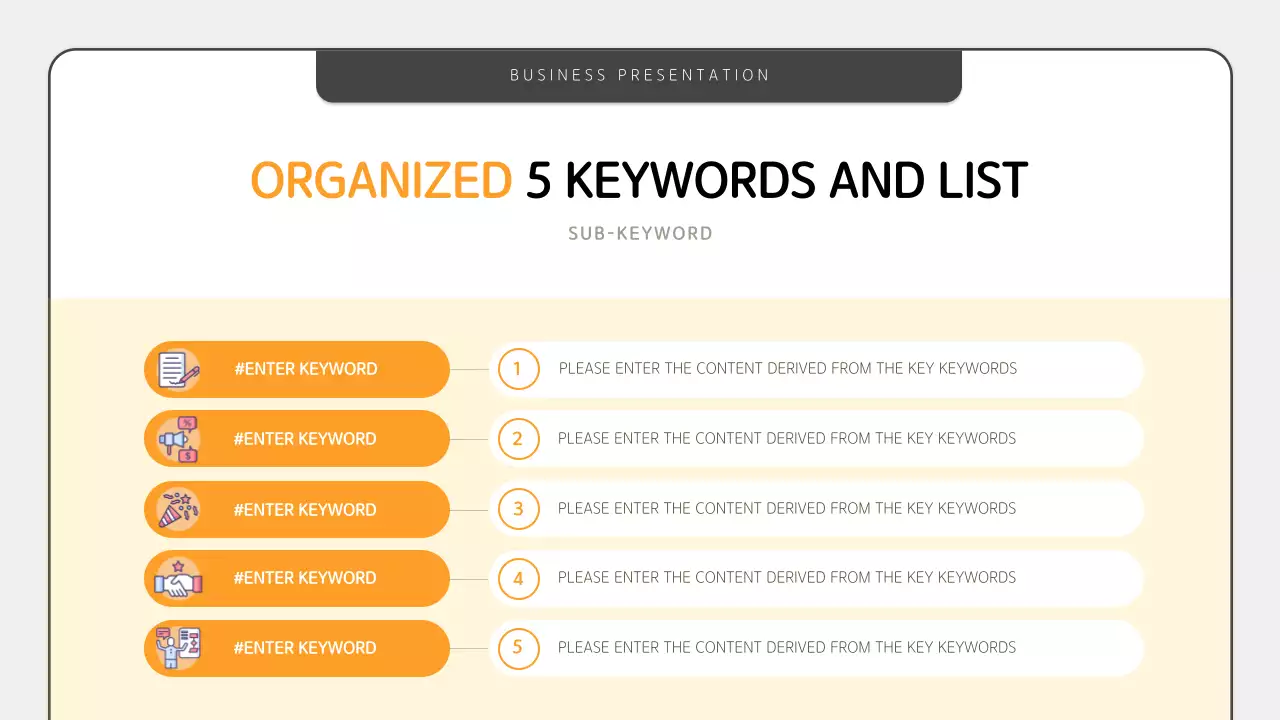The height and width of the screenshot is (720, 1280).
Task: Click the number 3 circle
Action: (x=518, y=509)
